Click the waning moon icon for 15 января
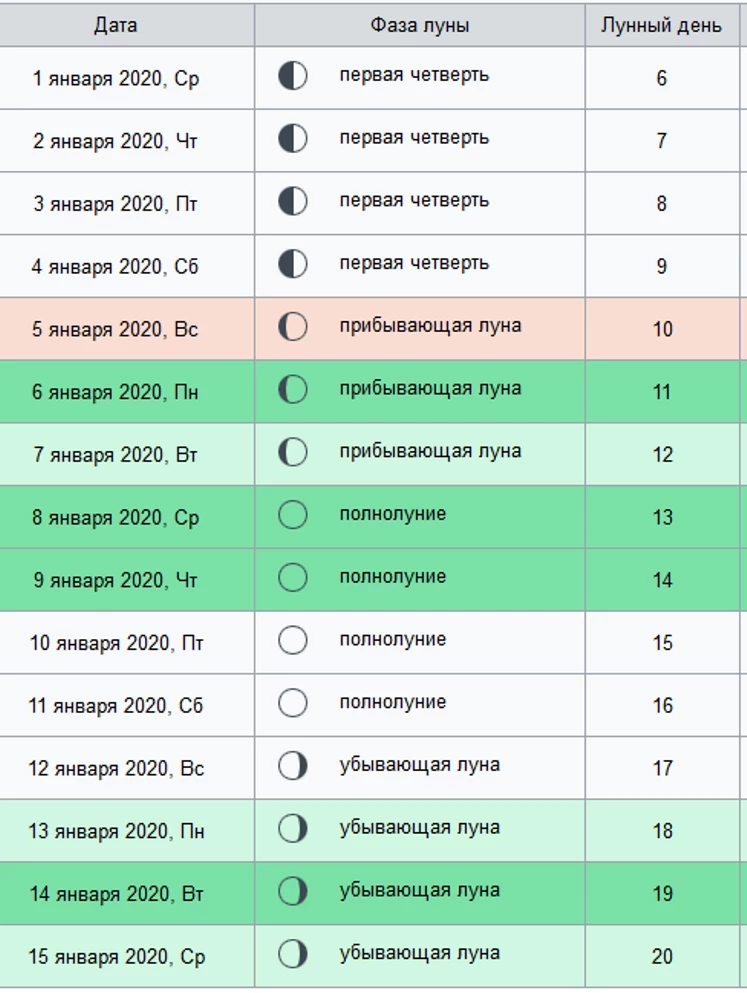747x993 pixels. tap(292, 954)
